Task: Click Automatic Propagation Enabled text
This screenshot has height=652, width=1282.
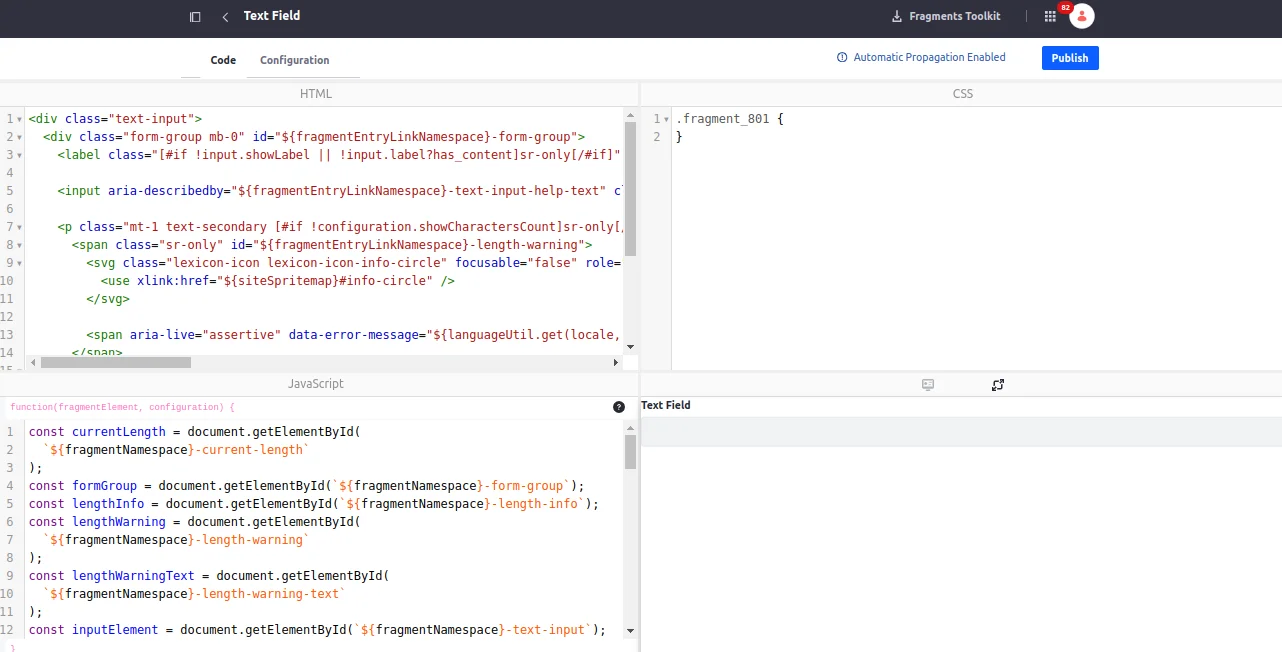Action: click(x=930, y=58)
